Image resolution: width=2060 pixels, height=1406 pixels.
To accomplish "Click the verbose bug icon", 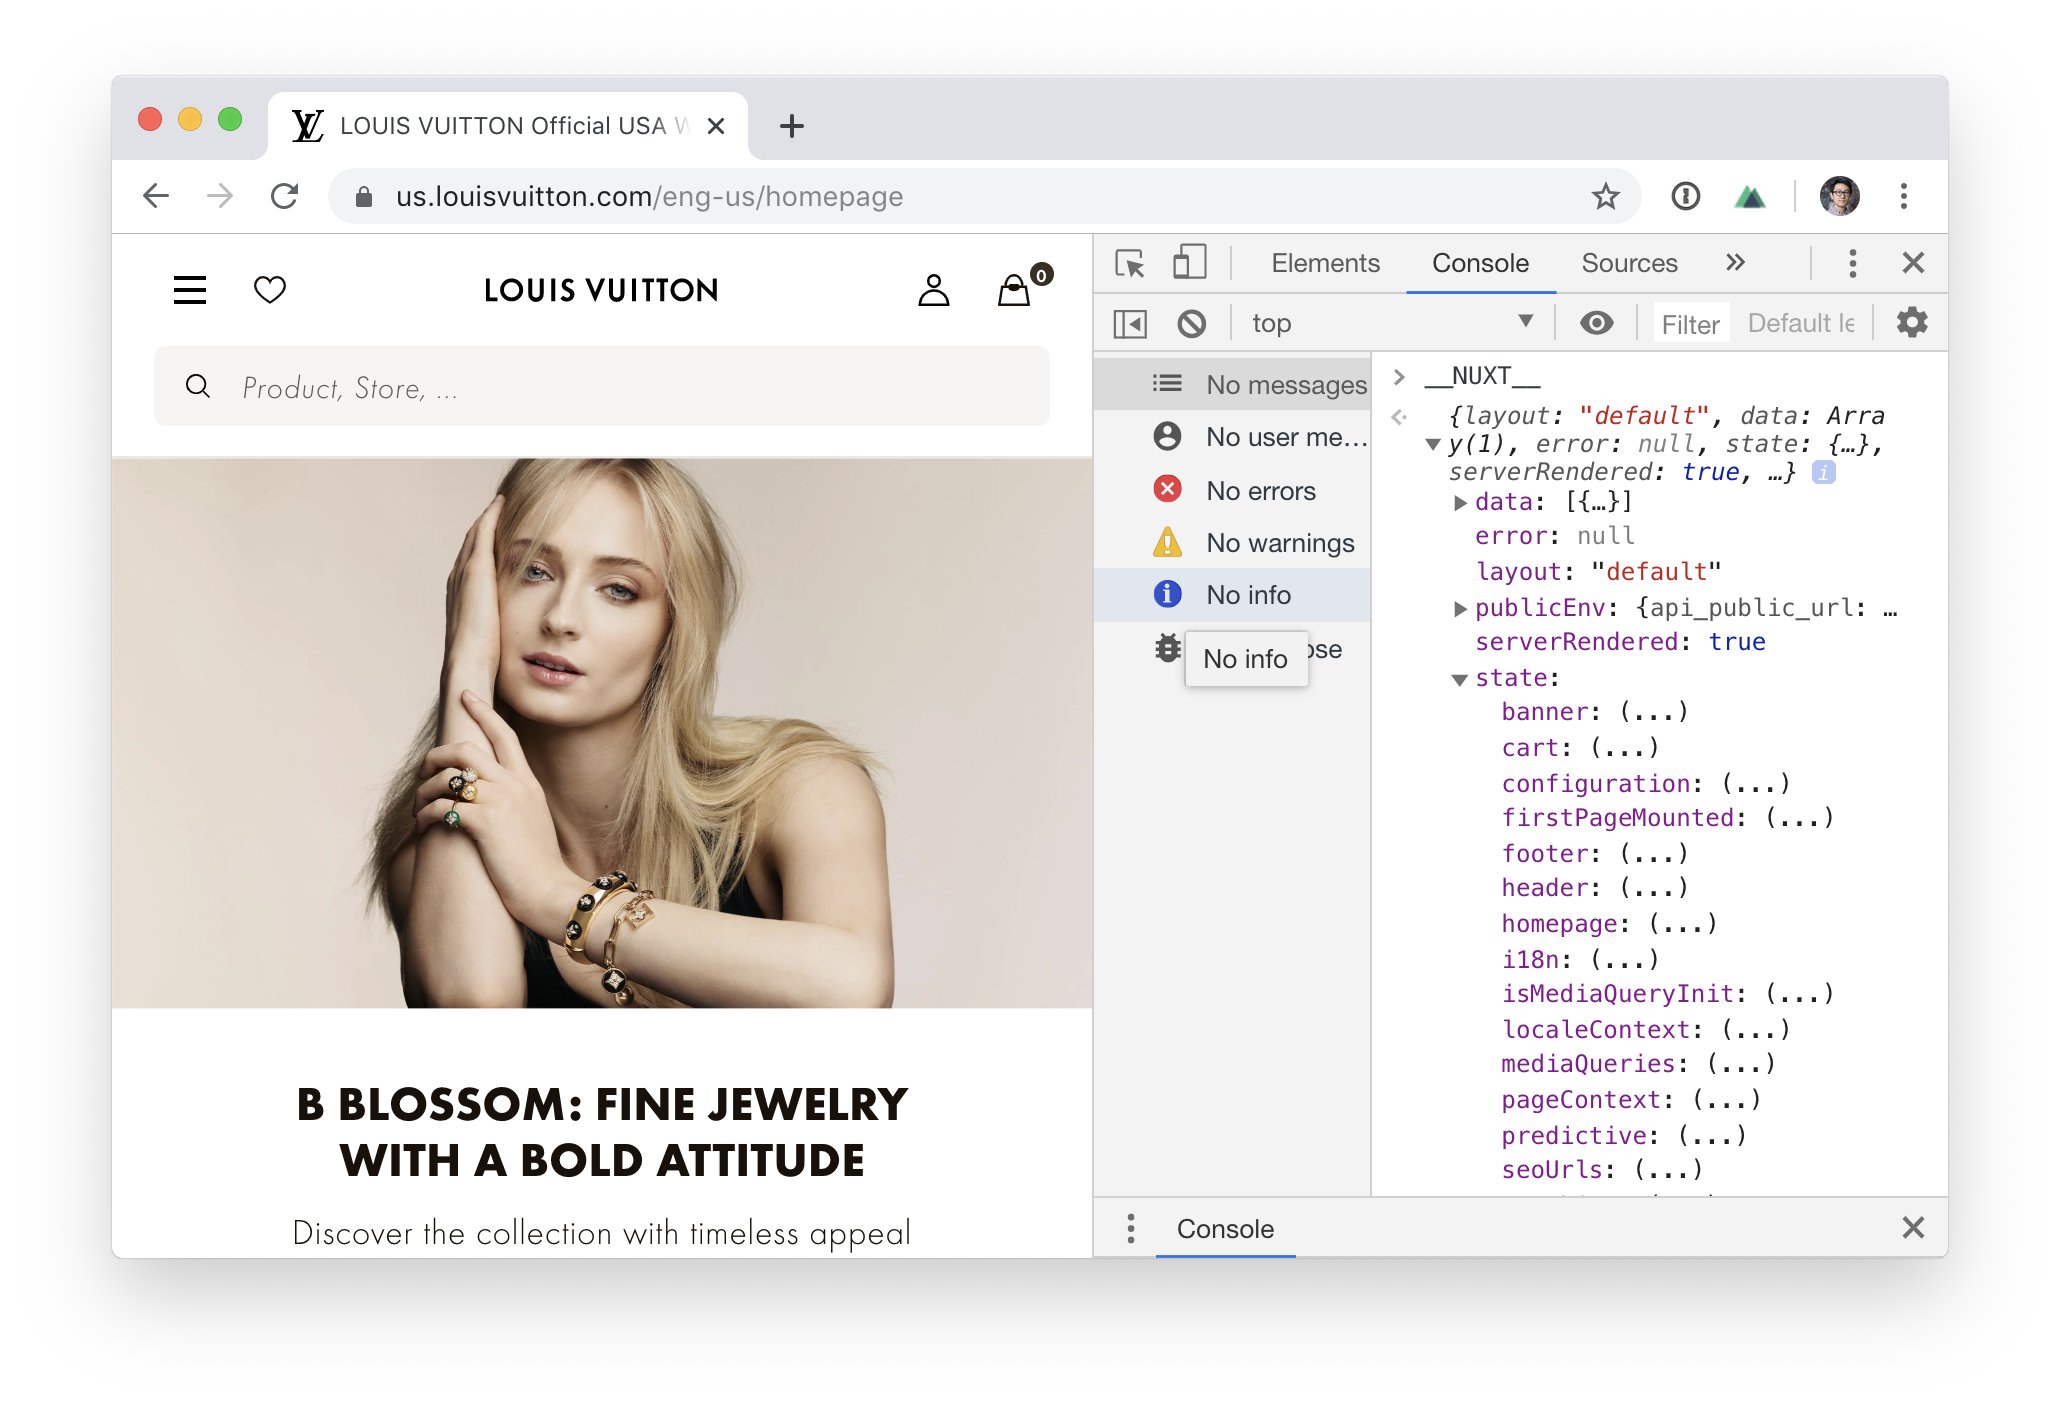I will click(x=1167, y=648).
